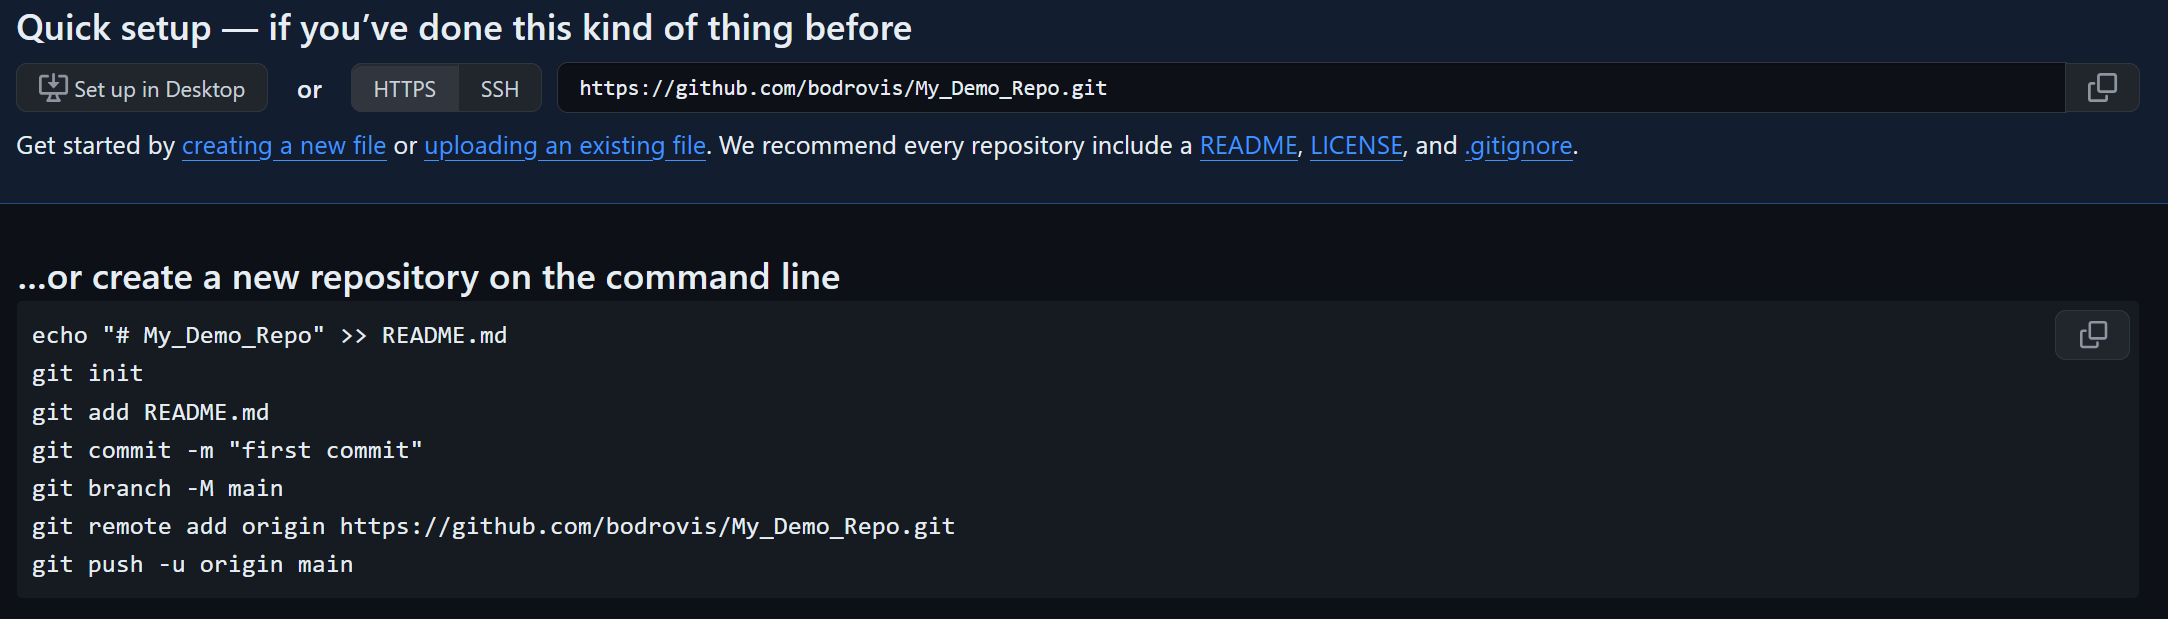
Task: Select the "git branch -M main" line
Action: (157, 488)
